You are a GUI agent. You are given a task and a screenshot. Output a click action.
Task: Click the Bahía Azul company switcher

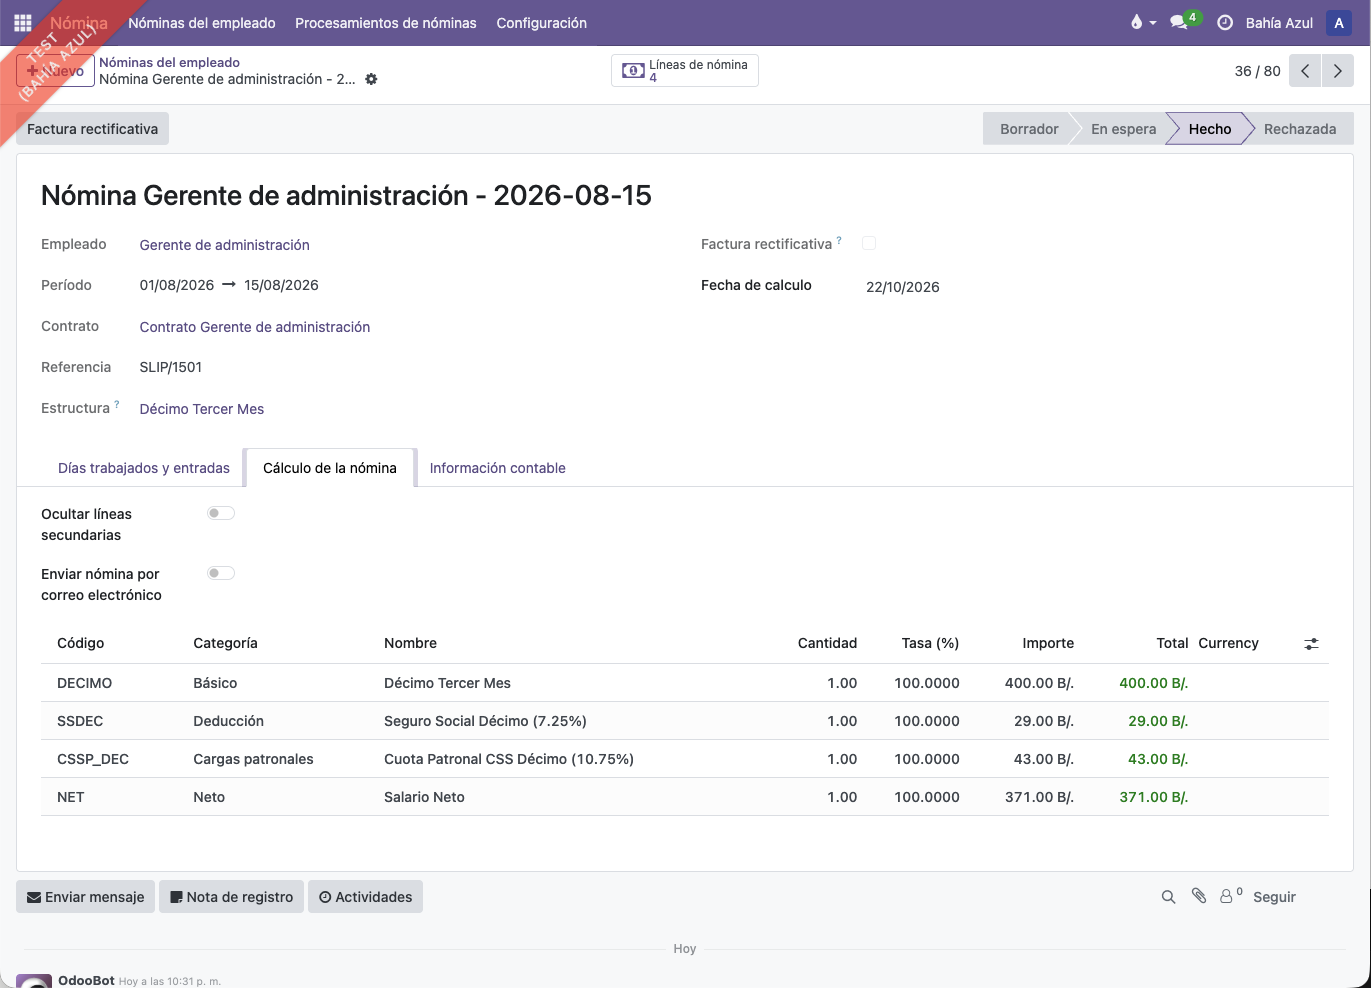(1279, 23)
